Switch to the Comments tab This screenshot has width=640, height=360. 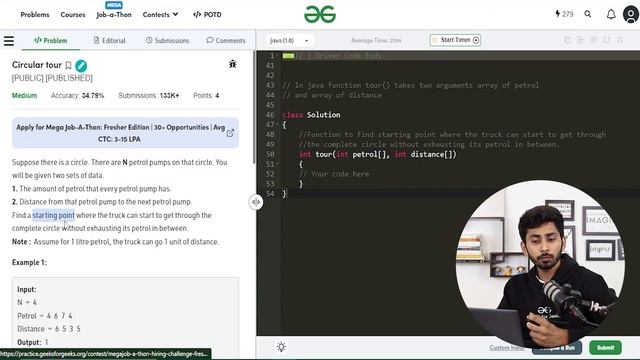click(x=226, y=40)
